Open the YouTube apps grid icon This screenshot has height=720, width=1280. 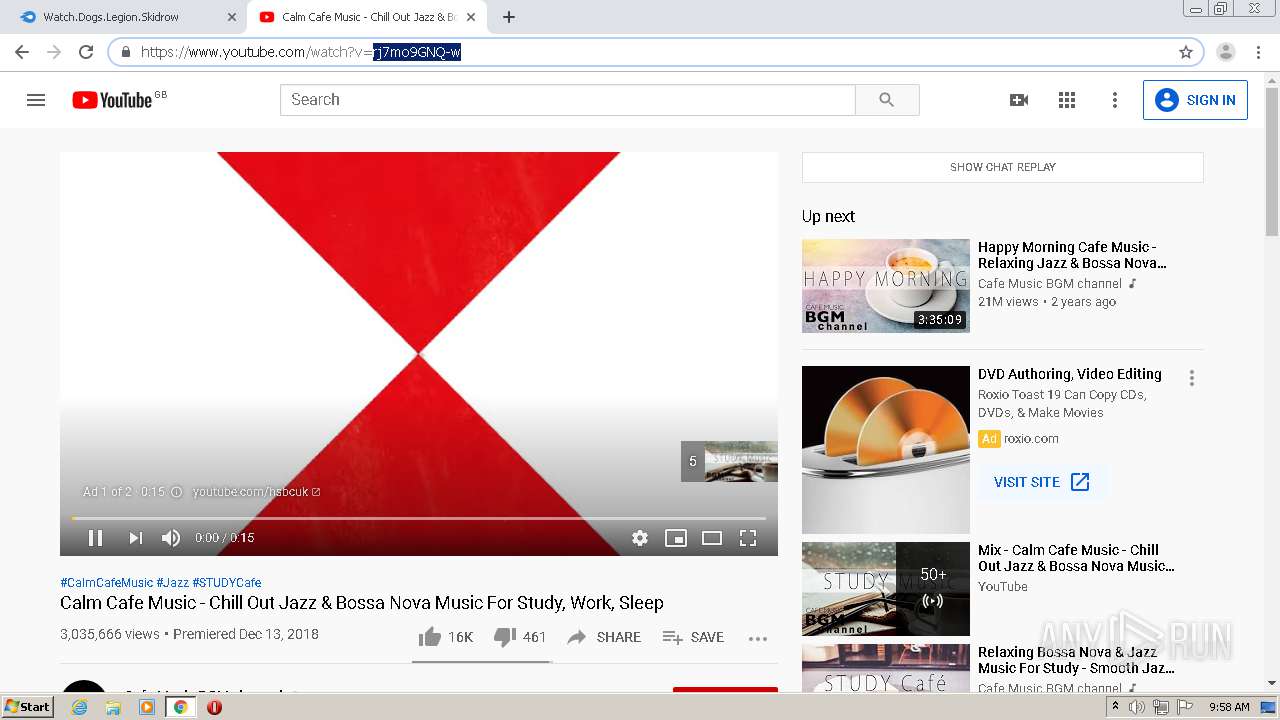1067,100
